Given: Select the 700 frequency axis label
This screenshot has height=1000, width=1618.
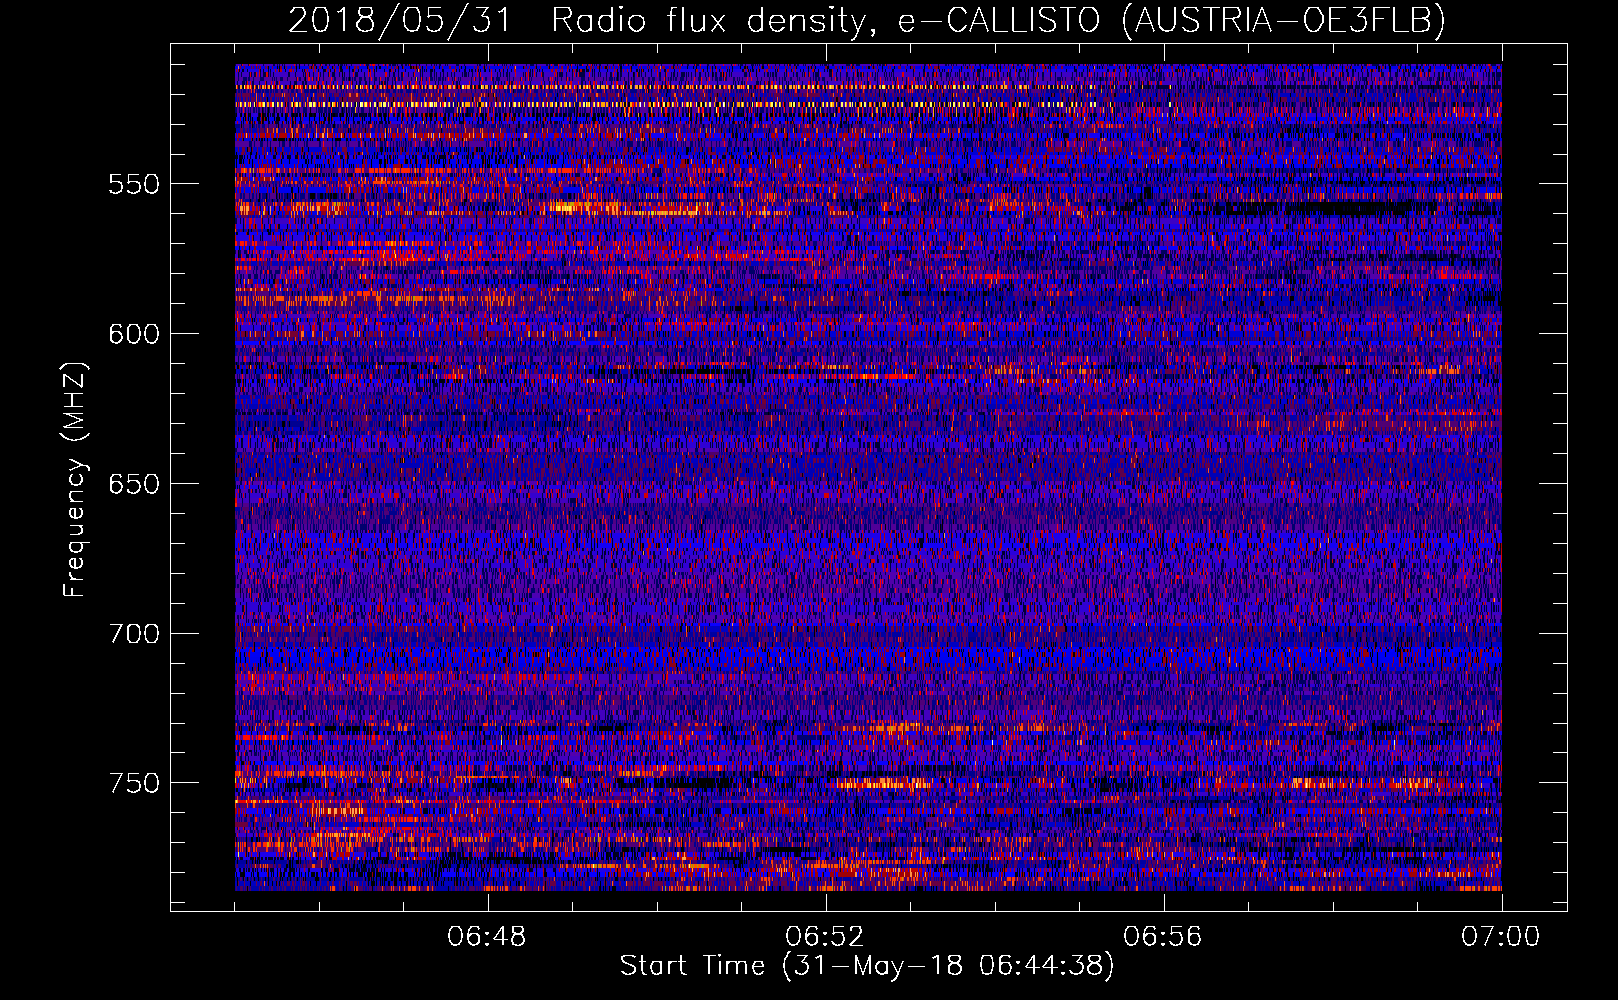Looking at the screenshot, I should [x=134, y=634].
